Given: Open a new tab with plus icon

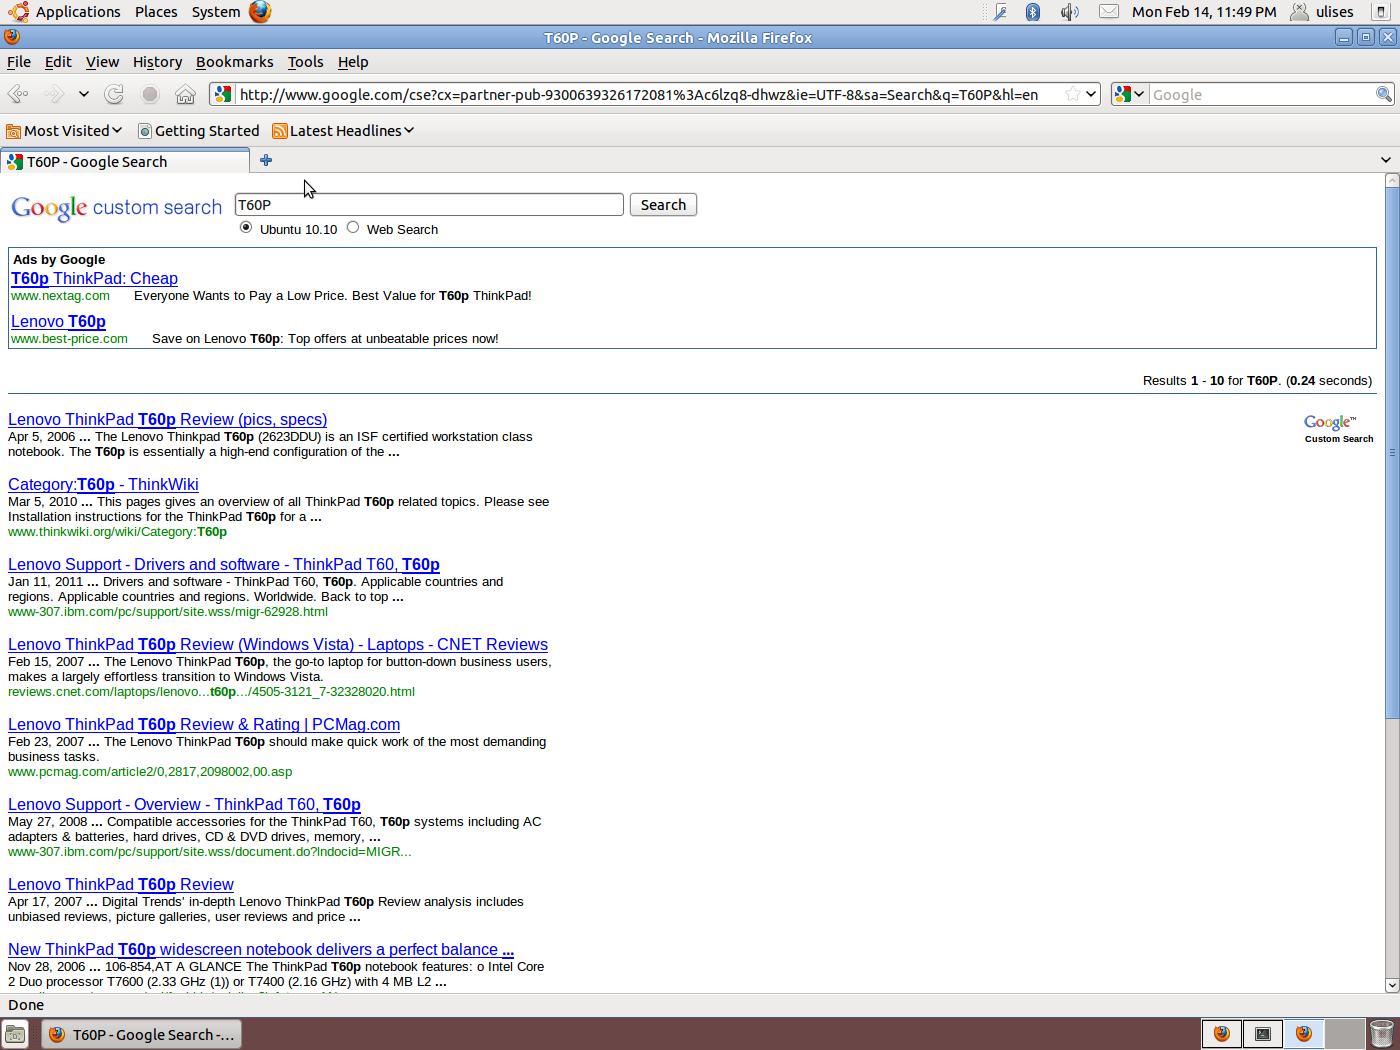Looking at the screenshot, I should 266,161.
